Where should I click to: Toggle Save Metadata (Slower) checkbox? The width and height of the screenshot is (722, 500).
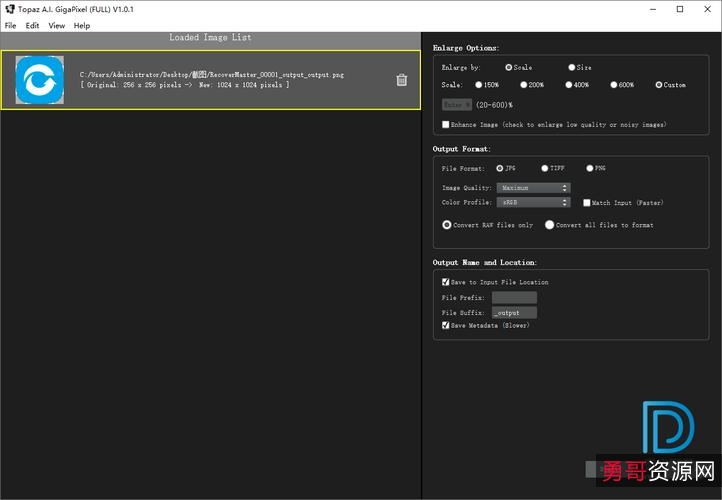[x=446, y=325]
